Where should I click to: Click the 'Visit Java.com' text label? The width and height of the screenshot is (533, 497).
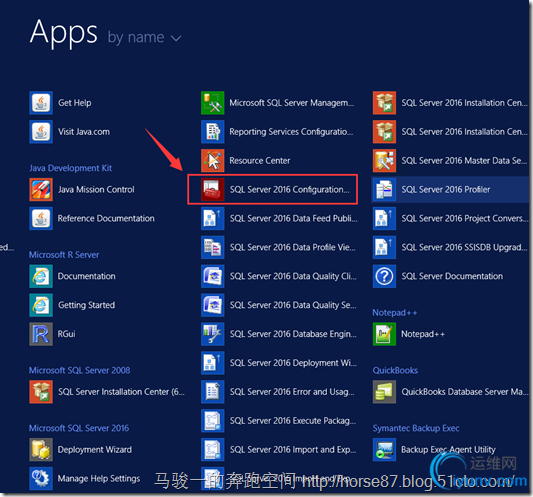pos(84,132)
